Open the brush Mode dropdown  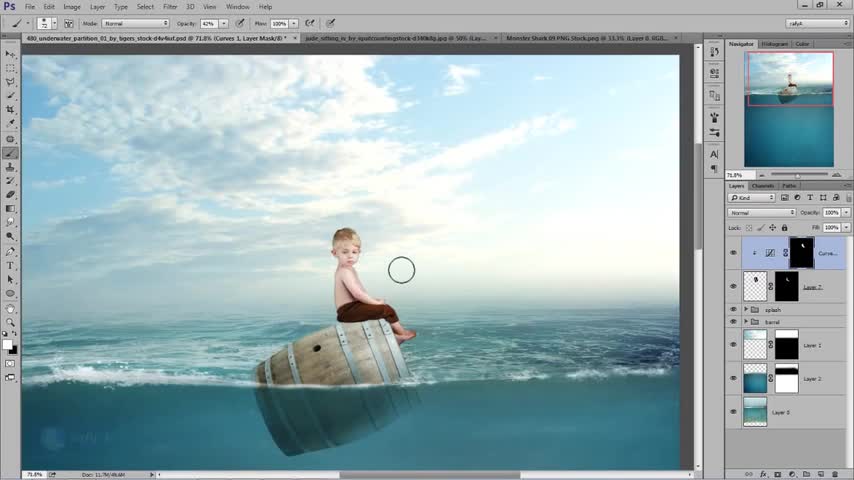(x=135, y=23)
